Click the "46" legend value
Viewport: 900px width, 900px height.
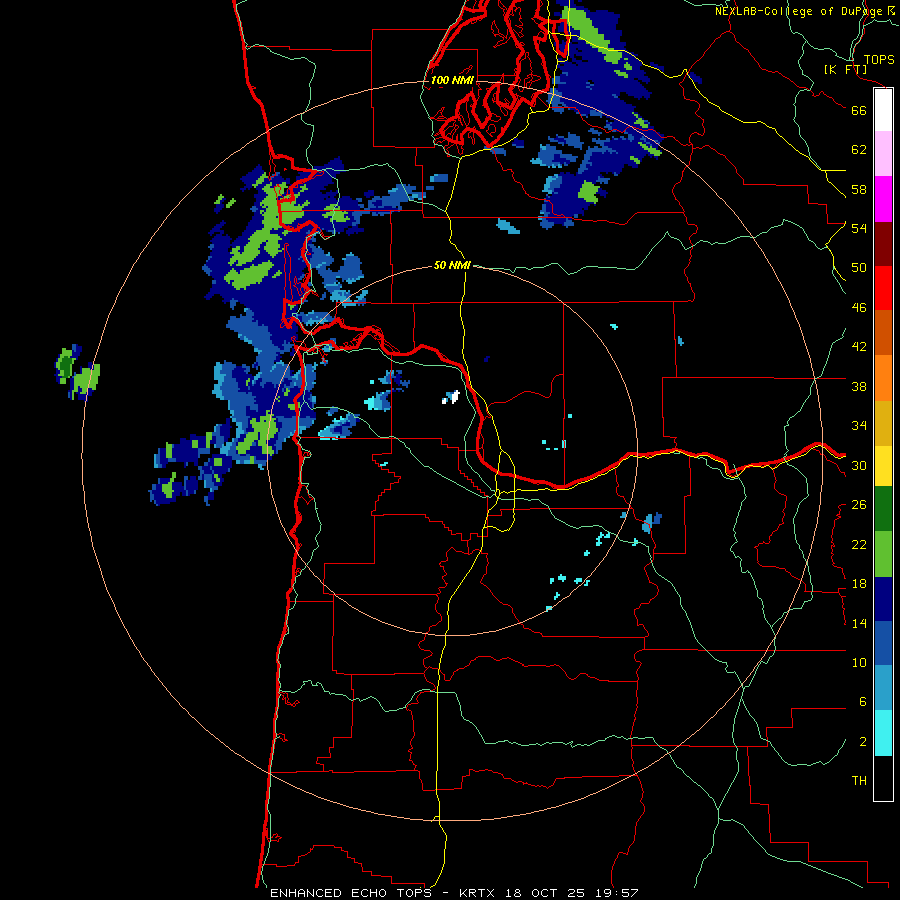[859, 308]
